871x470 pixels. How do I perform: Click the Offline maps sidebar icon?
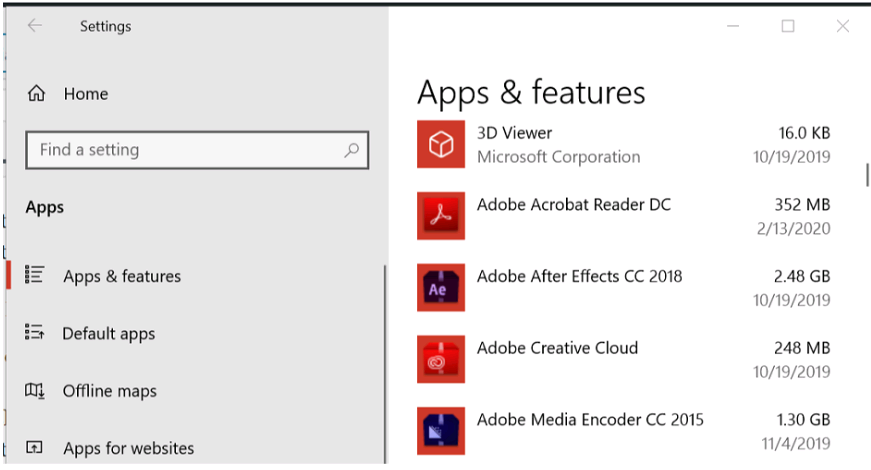coord(35,391)
